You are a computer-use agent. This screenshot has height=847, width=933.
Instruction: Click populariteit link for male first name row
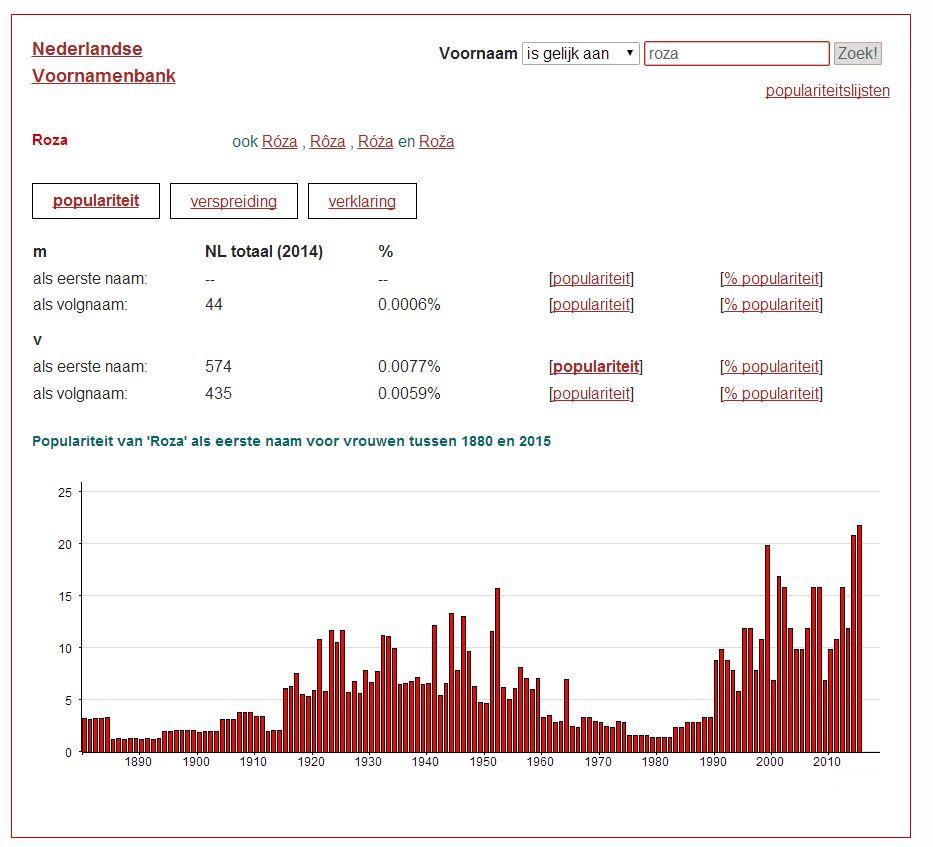(x=591, y=279)
